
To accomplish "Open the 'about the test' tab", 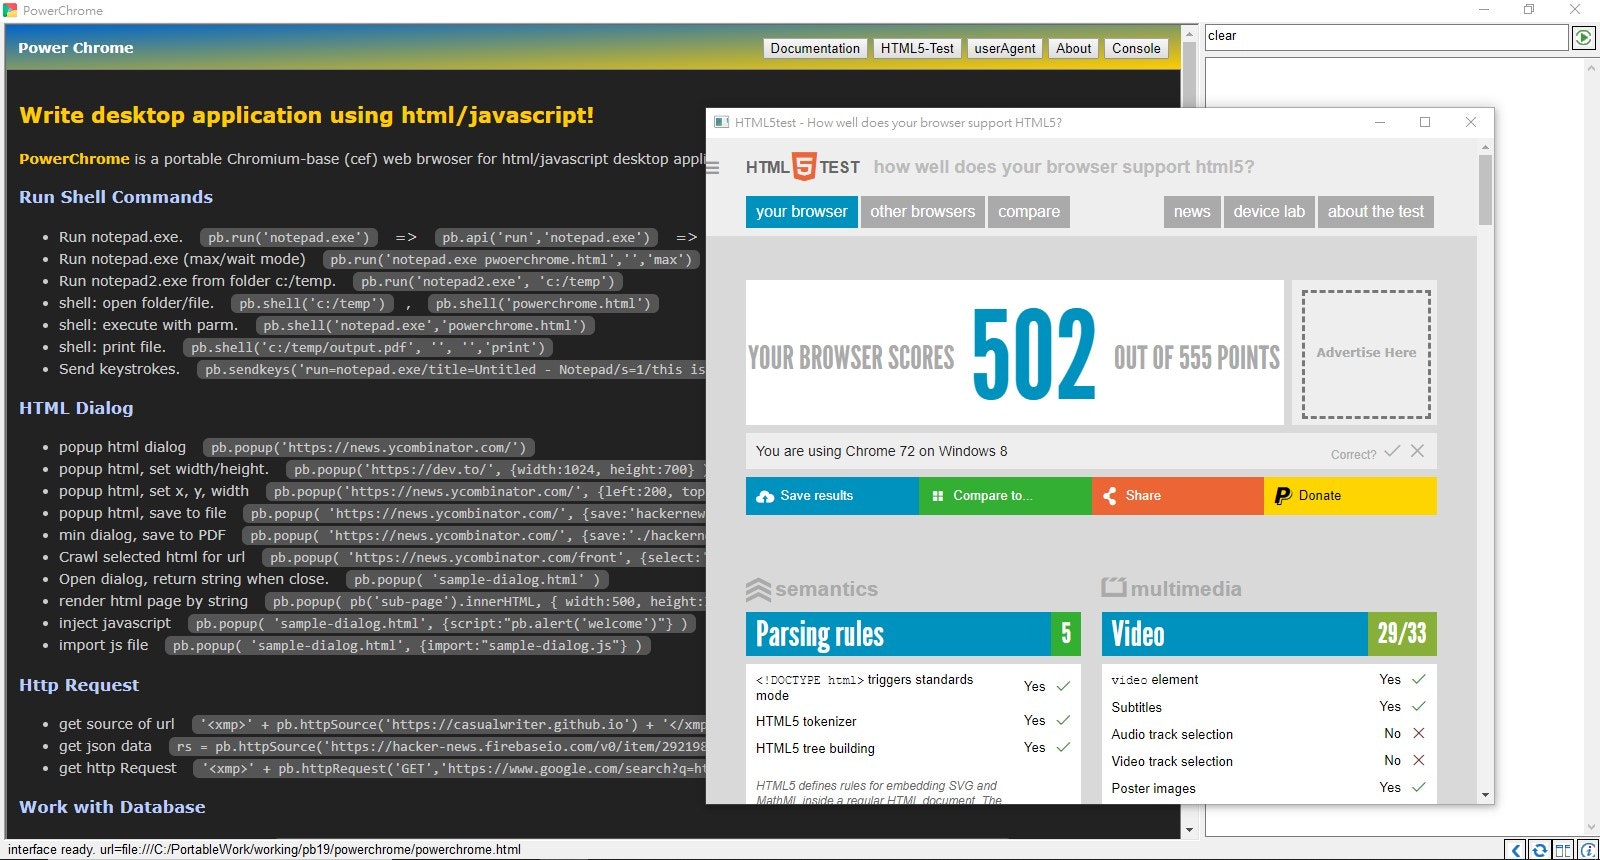I will [1376, 212].
